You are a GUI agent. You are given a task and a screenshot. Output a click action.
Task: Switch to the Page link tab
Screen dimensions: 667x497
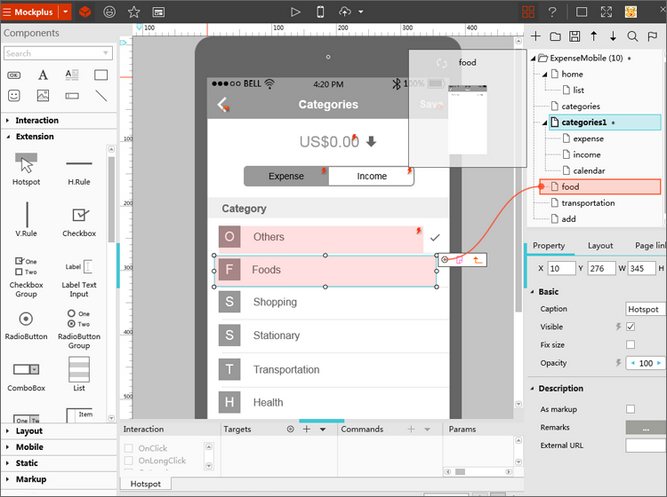[650, 246]
